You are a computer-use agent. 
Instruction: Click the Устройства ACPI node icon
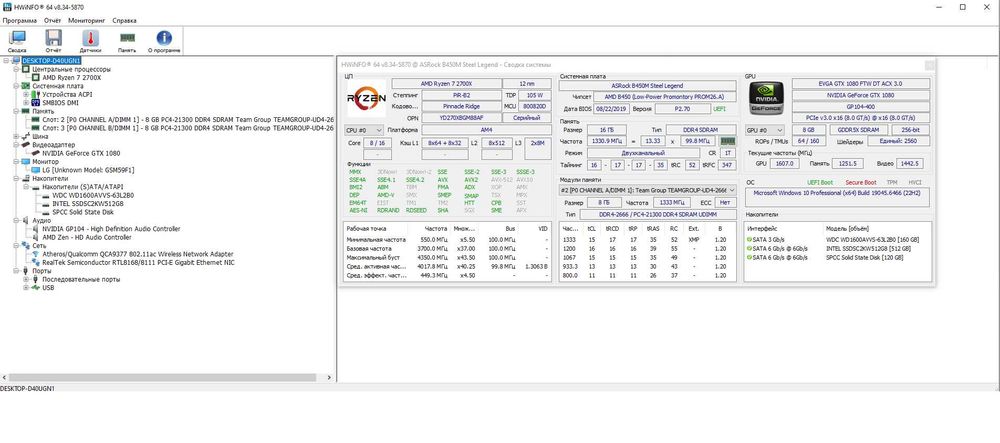36,94
